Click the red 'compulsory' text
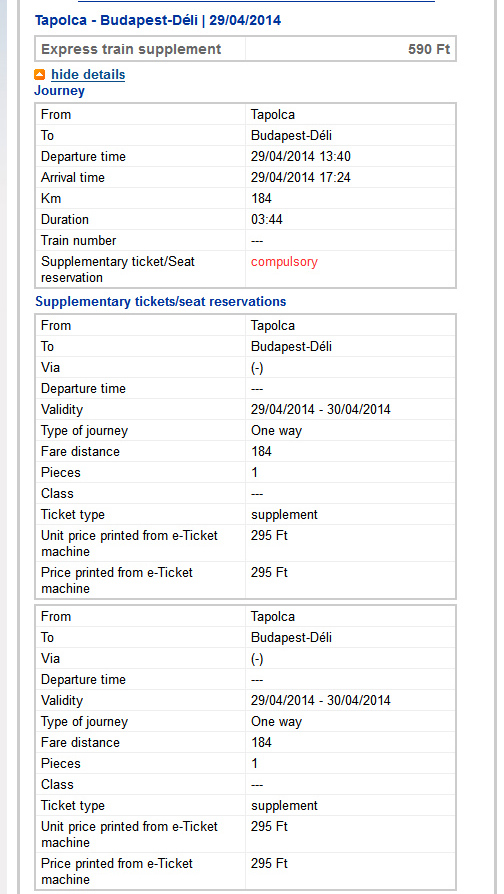Screen dimensions: 504x894 click(284, 262)
